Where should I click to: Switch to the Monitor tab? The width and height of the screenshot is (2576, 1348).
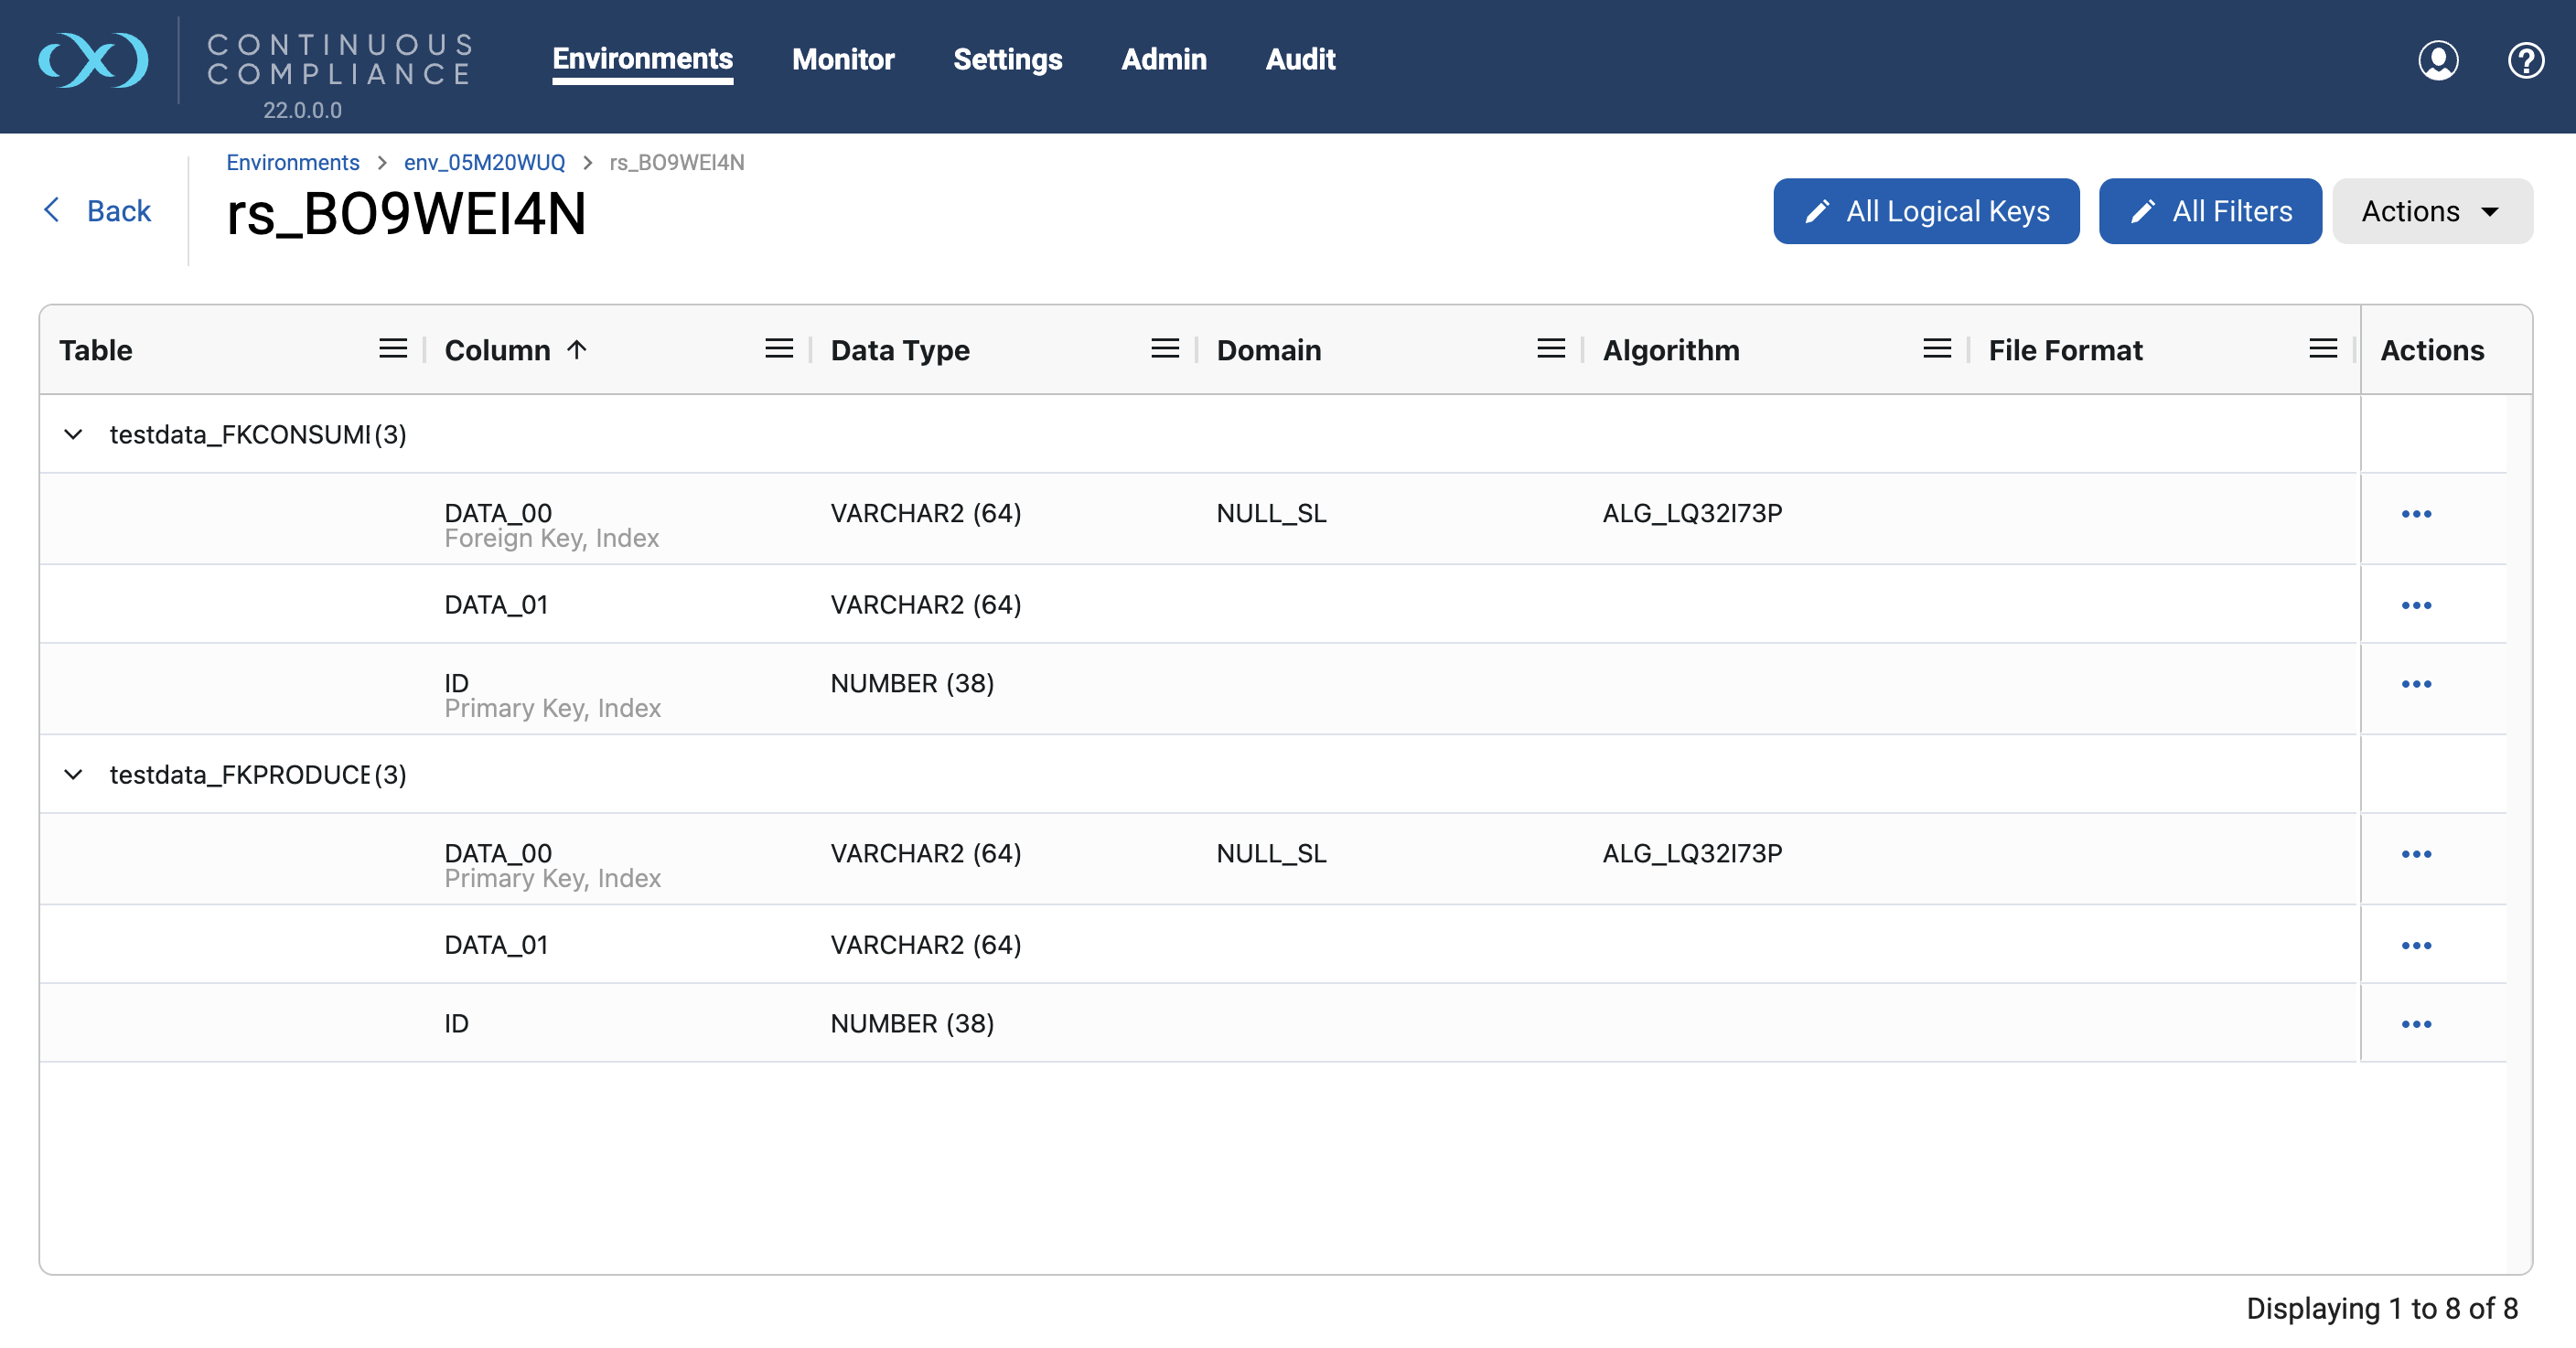pyautogui.click(x=843, y=59)
